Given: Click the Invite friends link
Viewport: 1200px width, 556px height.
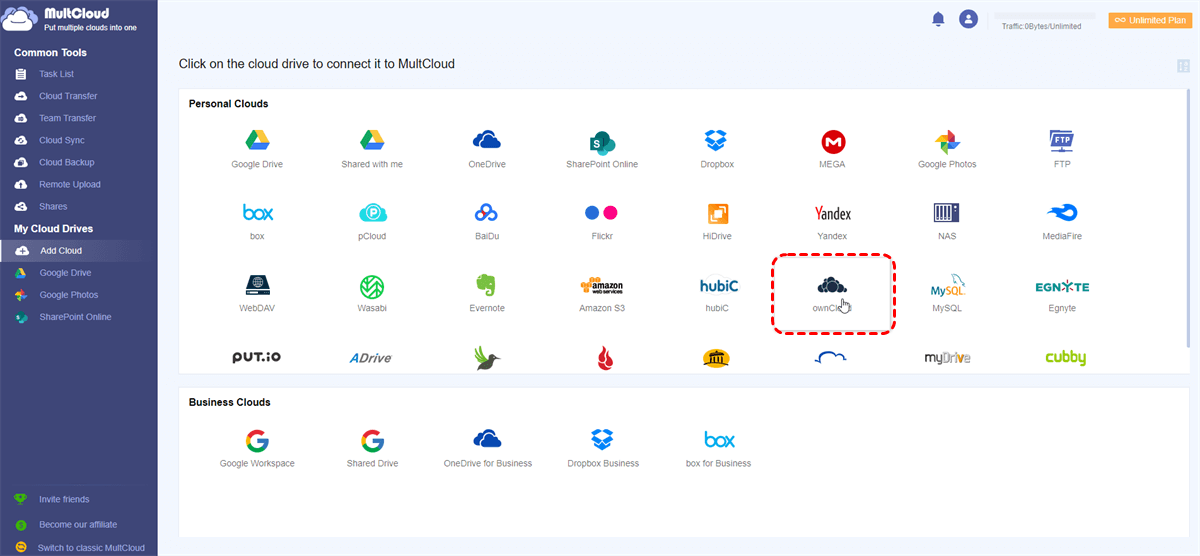Looking at the screenshot, I should (63, 499).
